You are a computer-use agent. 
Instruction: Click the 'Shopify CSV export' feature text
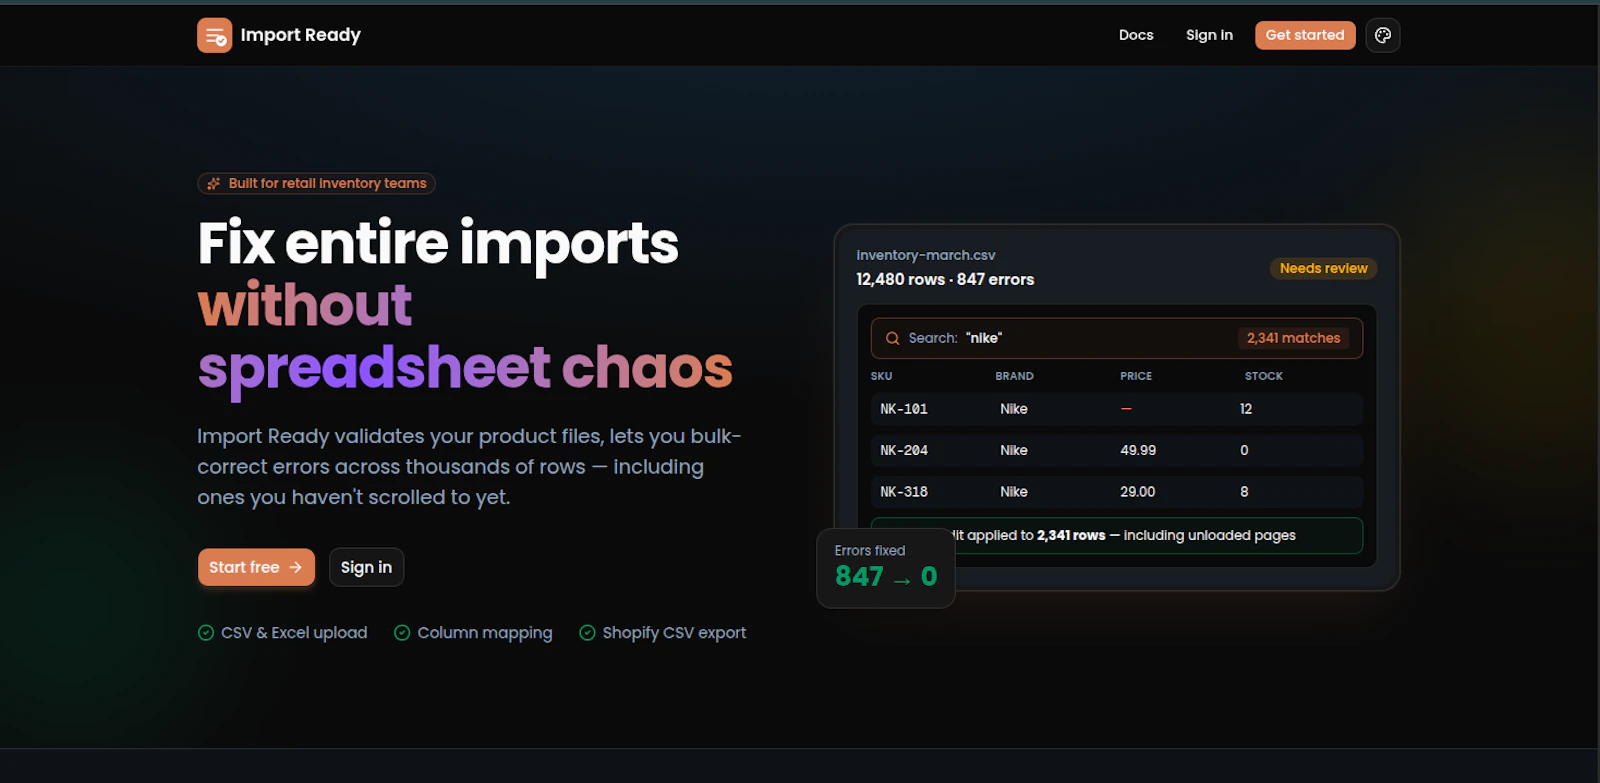(x=674, y=633)
